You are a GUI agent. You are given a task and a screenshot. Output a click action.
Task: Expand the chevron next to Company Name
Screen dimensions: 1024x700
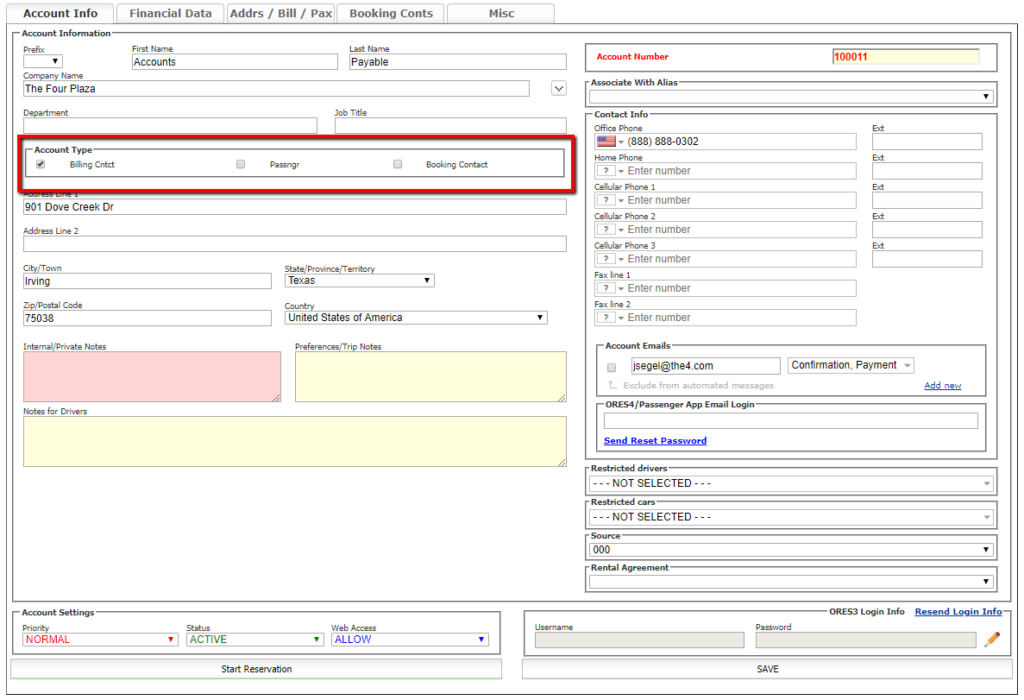coord(559,89)
